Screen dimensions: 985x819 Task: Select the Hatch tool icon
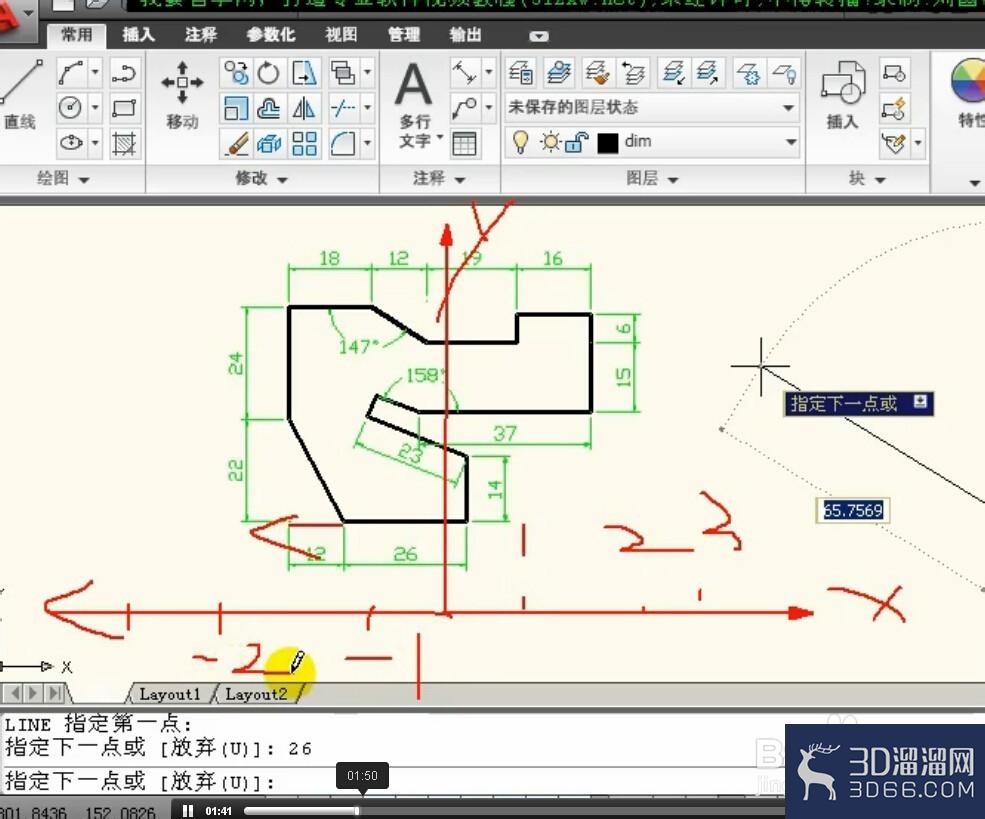pyautogui.click(x=124, y=143)
